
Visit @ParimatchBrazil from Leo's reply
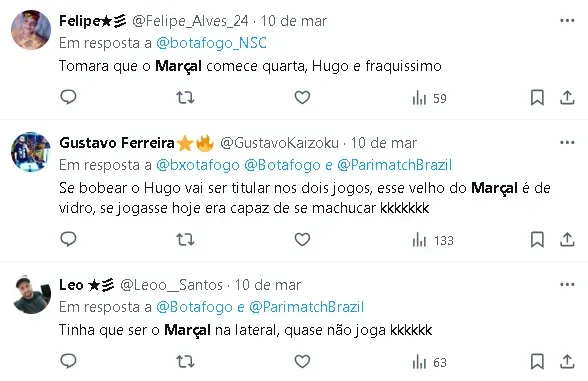pyautogui.click(x=306, y=307)
